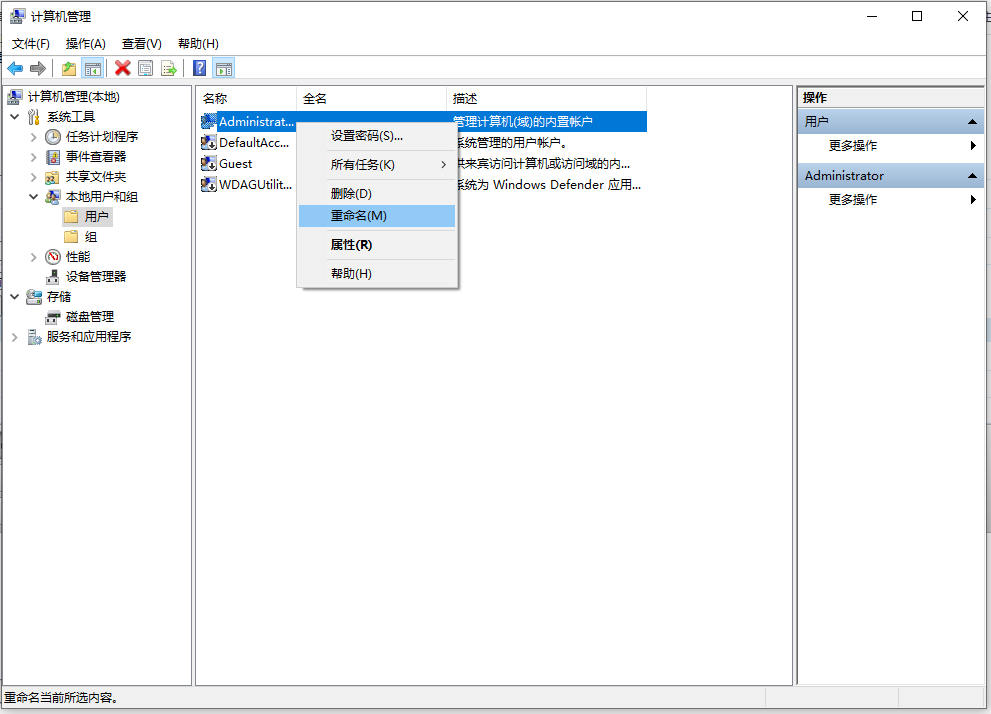
Task: Open the 文件(F) menu
Action: pyautogui.click(x=30, y=44)
